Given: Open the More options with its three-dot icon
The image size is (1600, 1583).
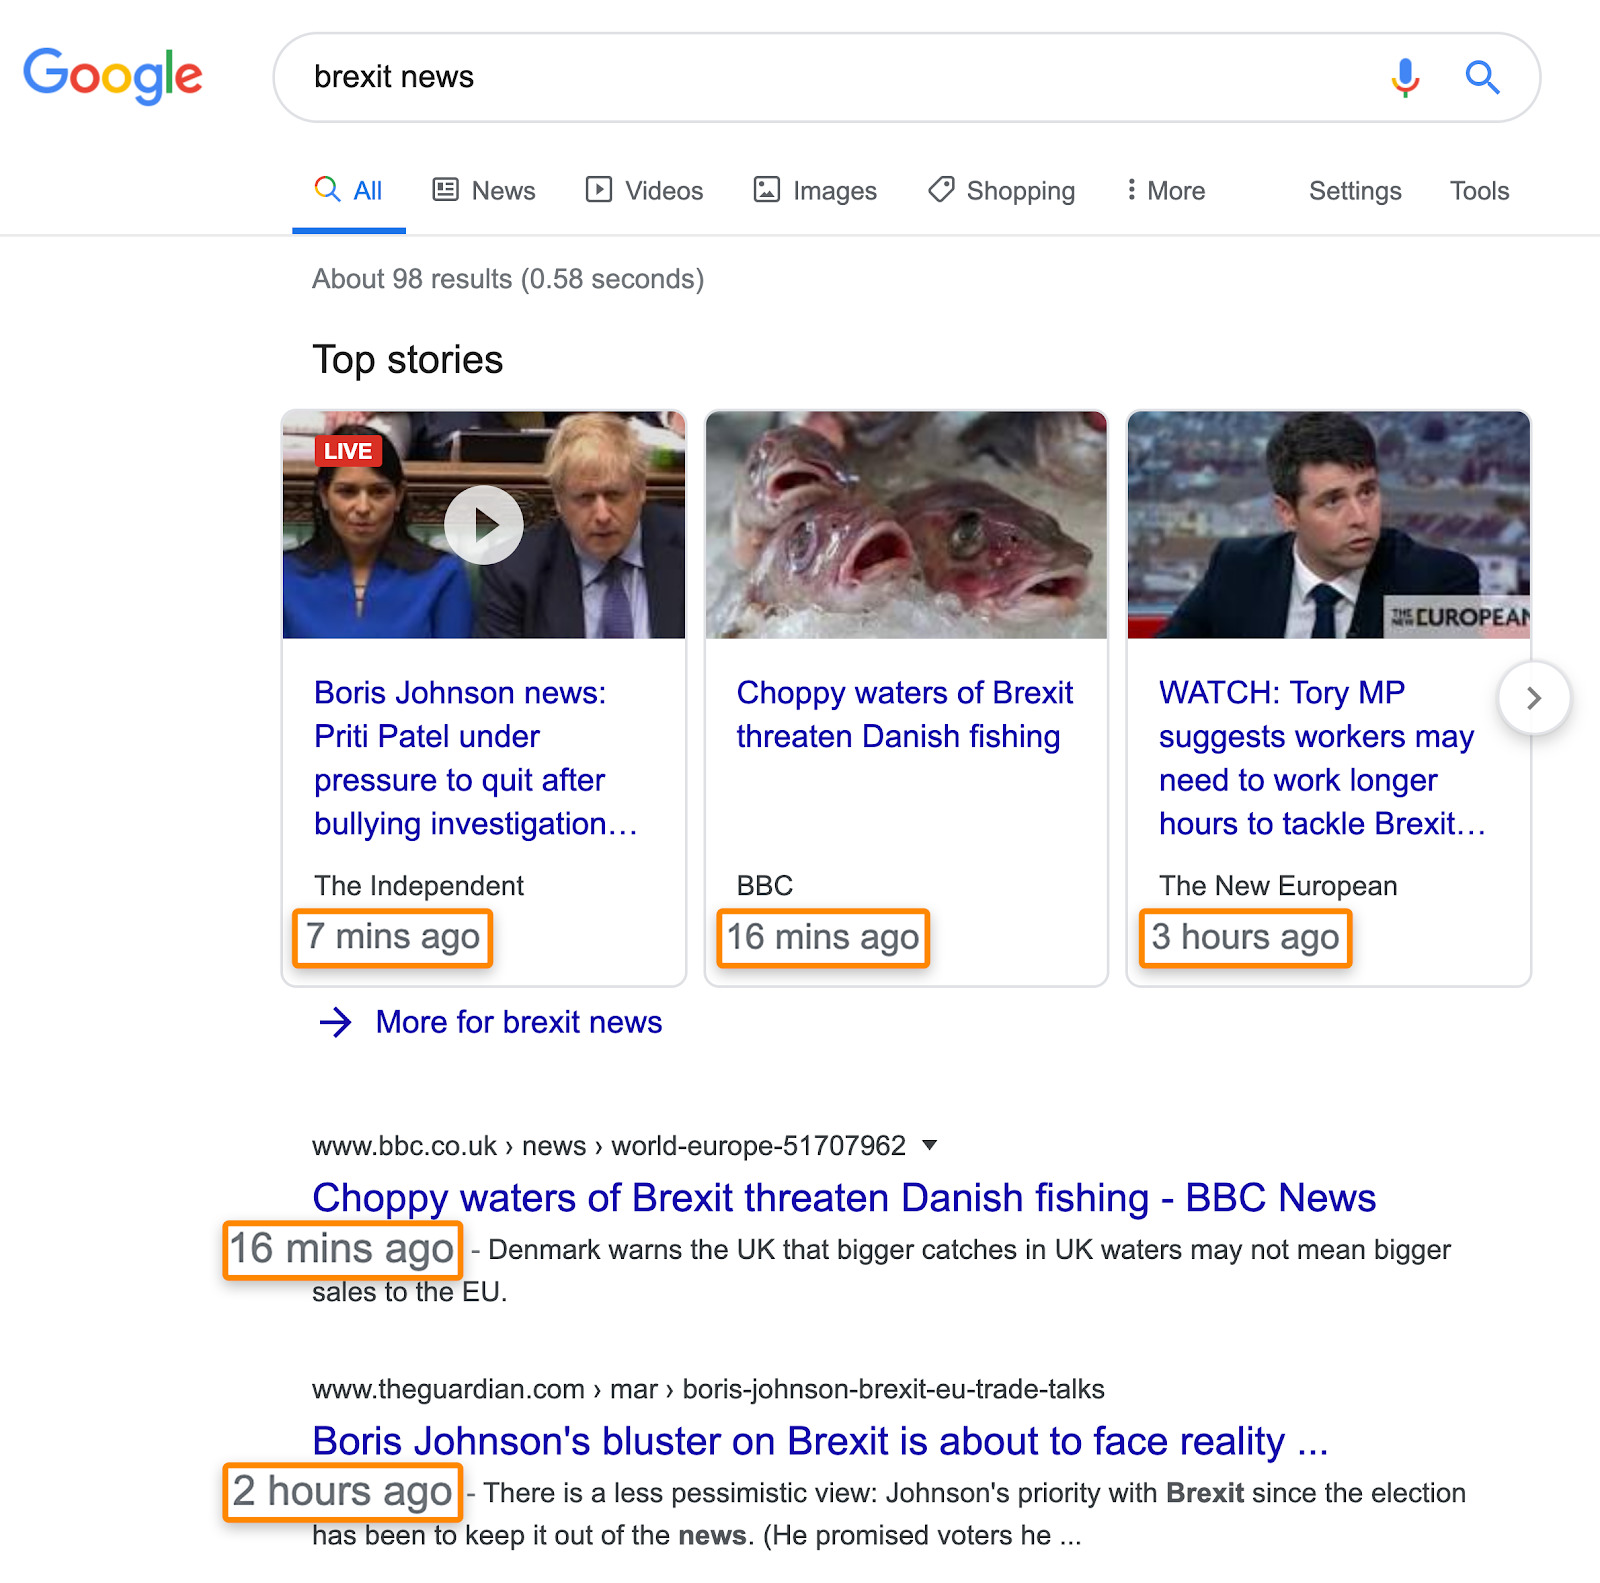Looking at the screenshot, I should pyautogui.click(x=1131, y=189).
